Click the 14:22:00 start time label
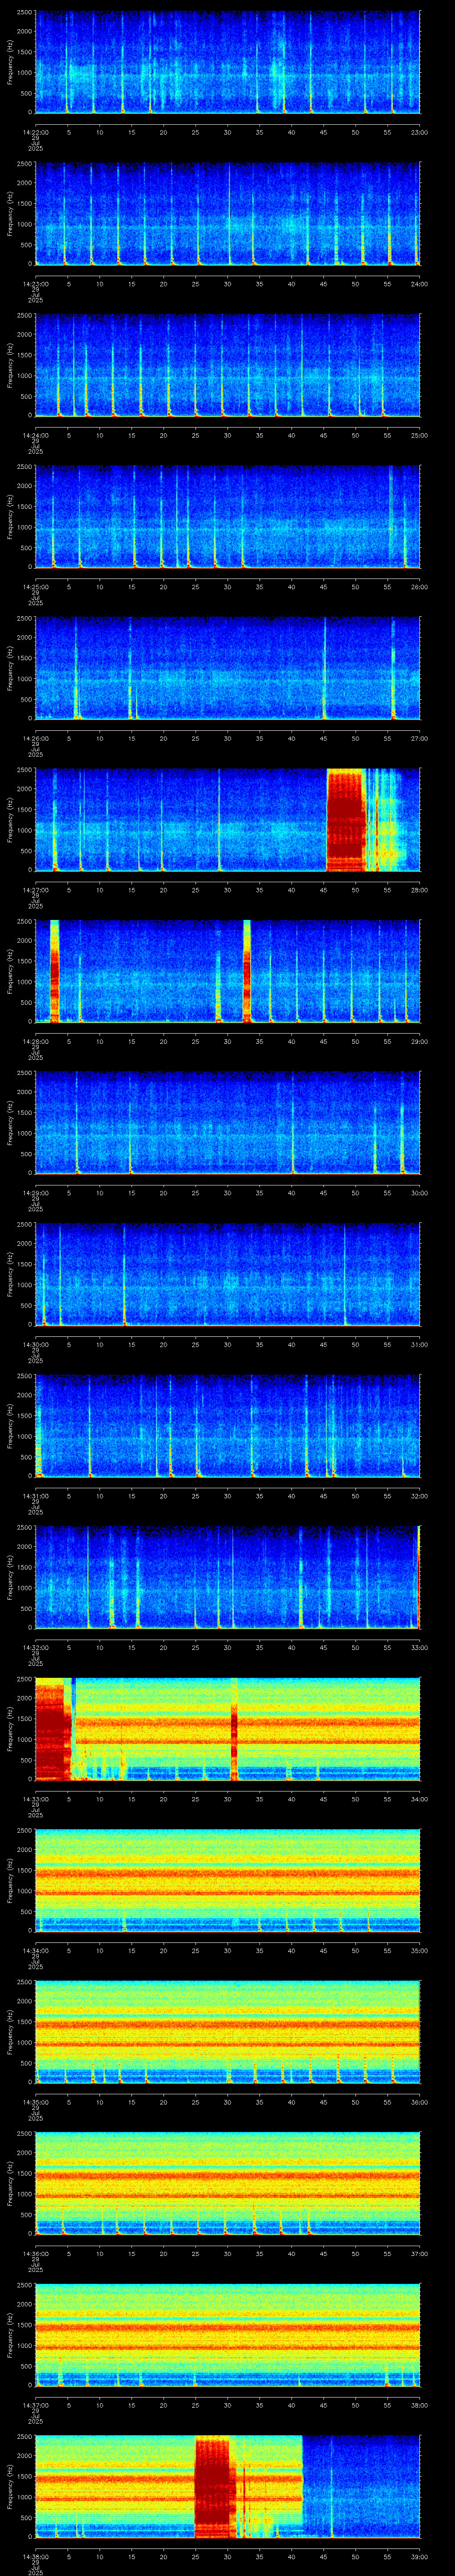Screen dimensions: 455x2576 pos(35,132)
